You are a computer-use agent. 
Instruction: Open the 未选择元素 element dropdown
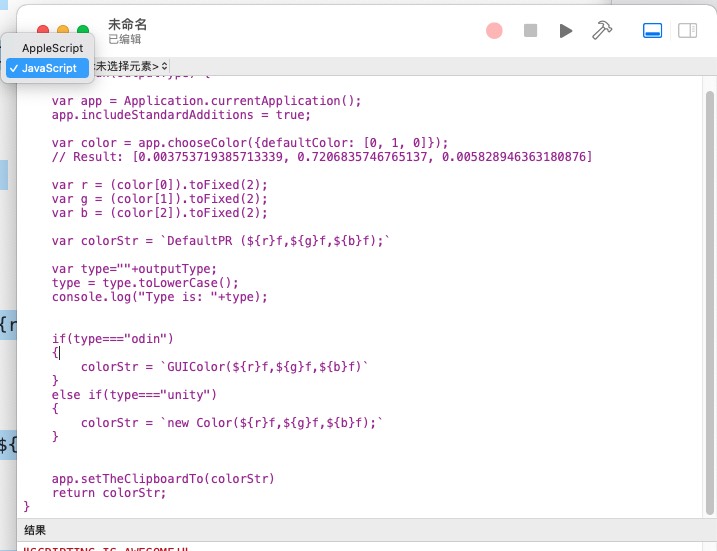(131, 66)
